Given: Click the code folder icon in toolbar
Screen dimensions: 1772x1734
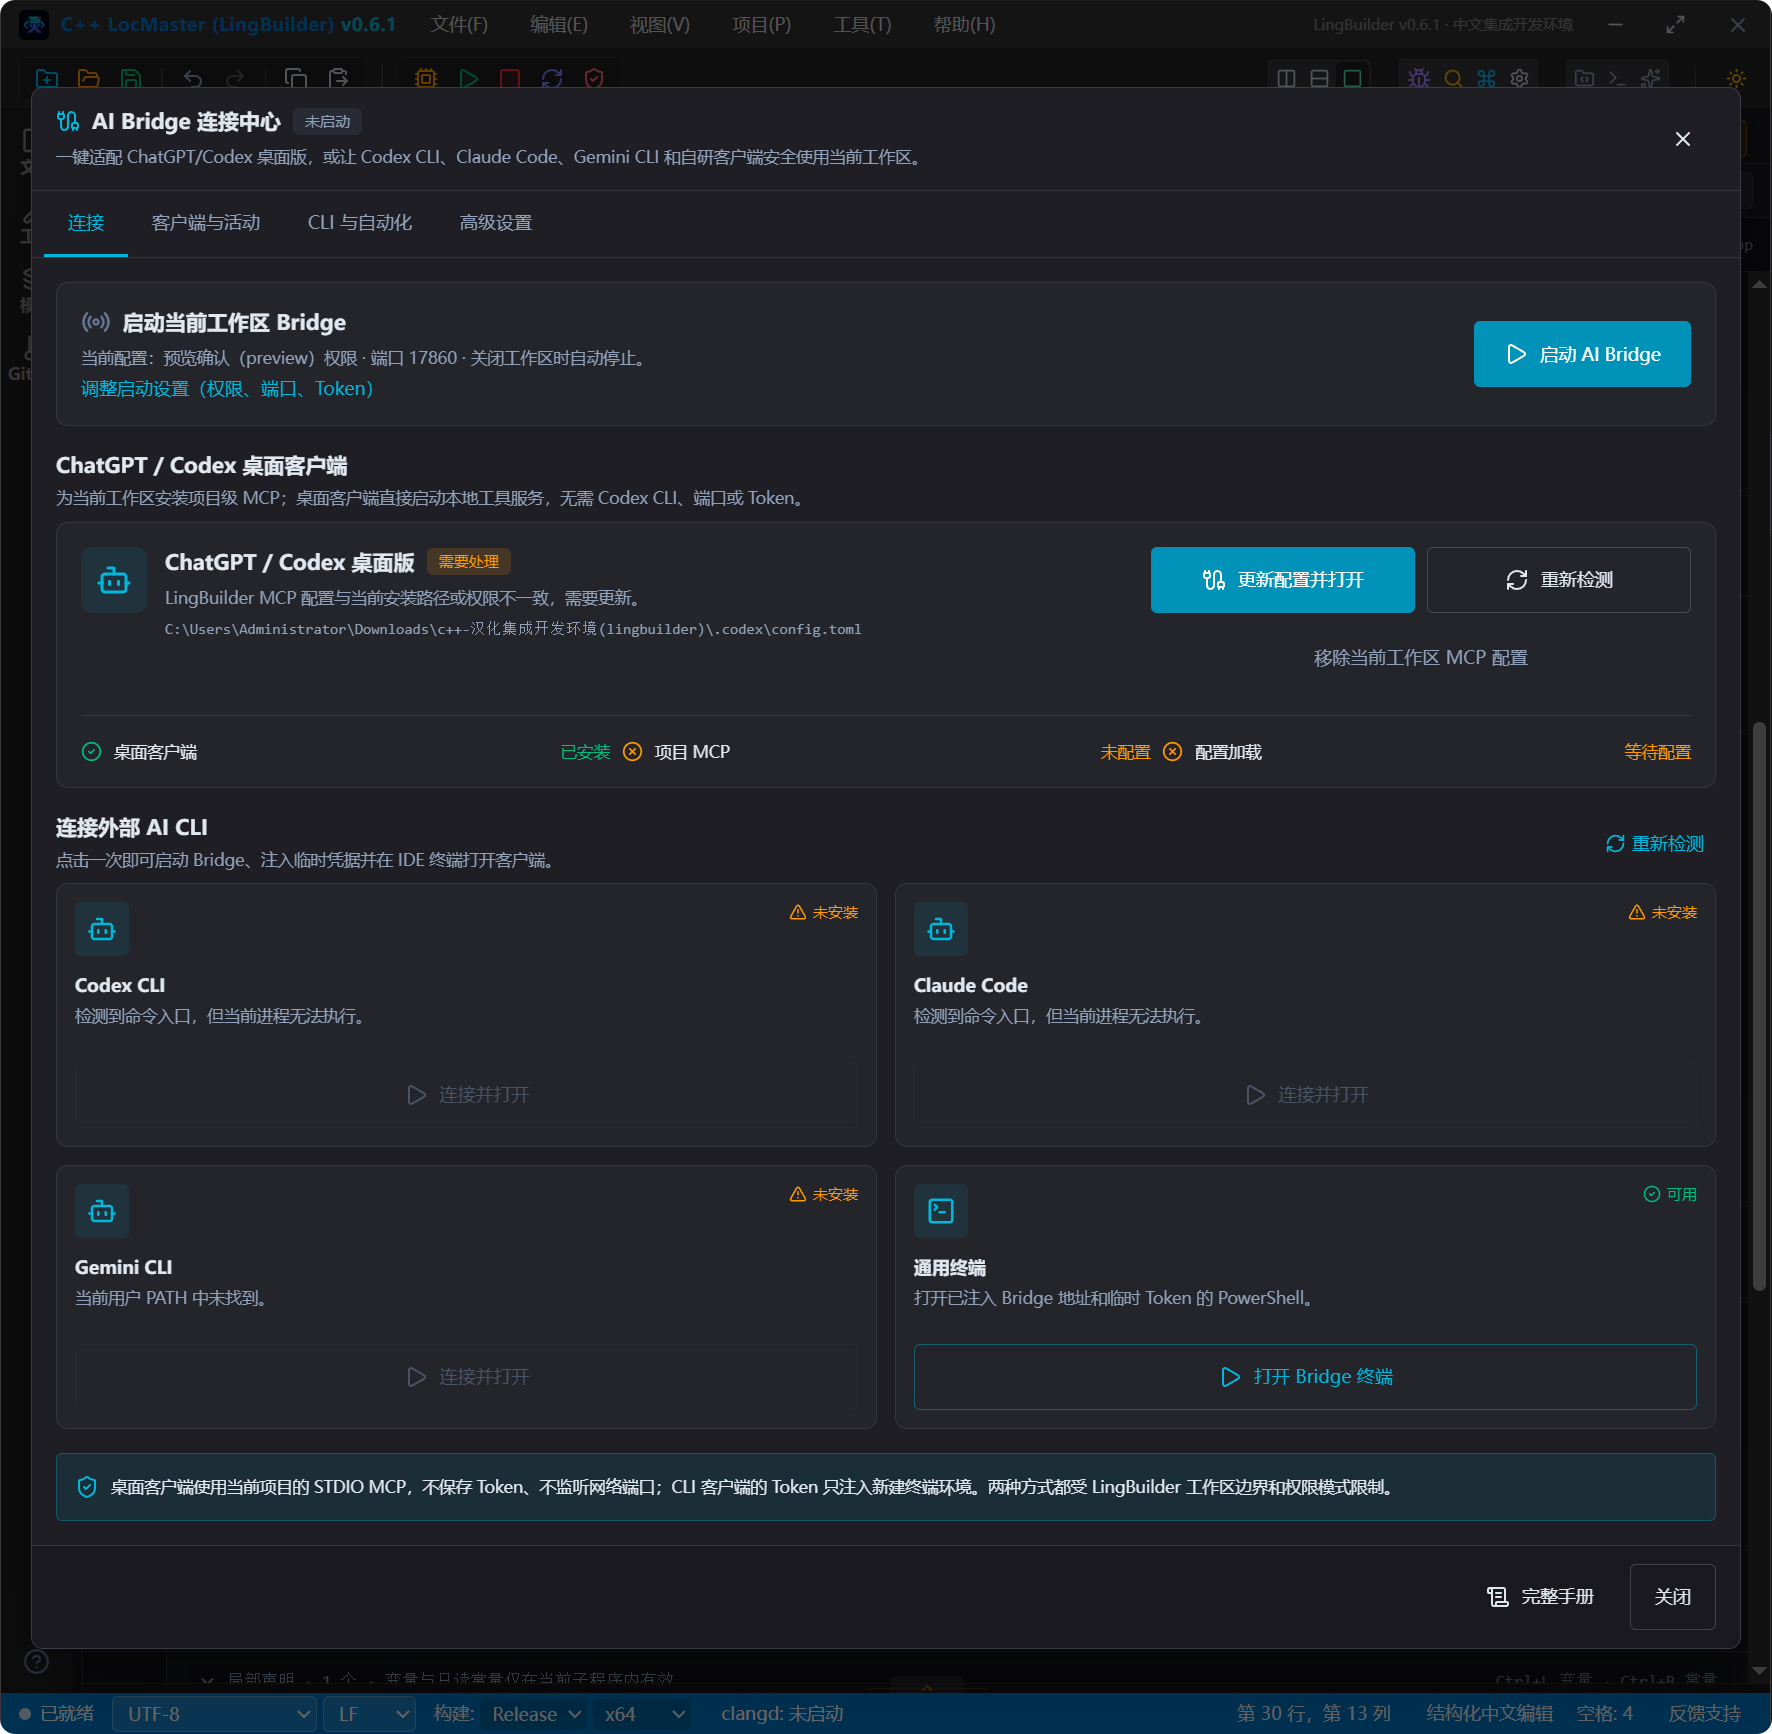Looking at the screenshot, I should tap(1585, 78).
